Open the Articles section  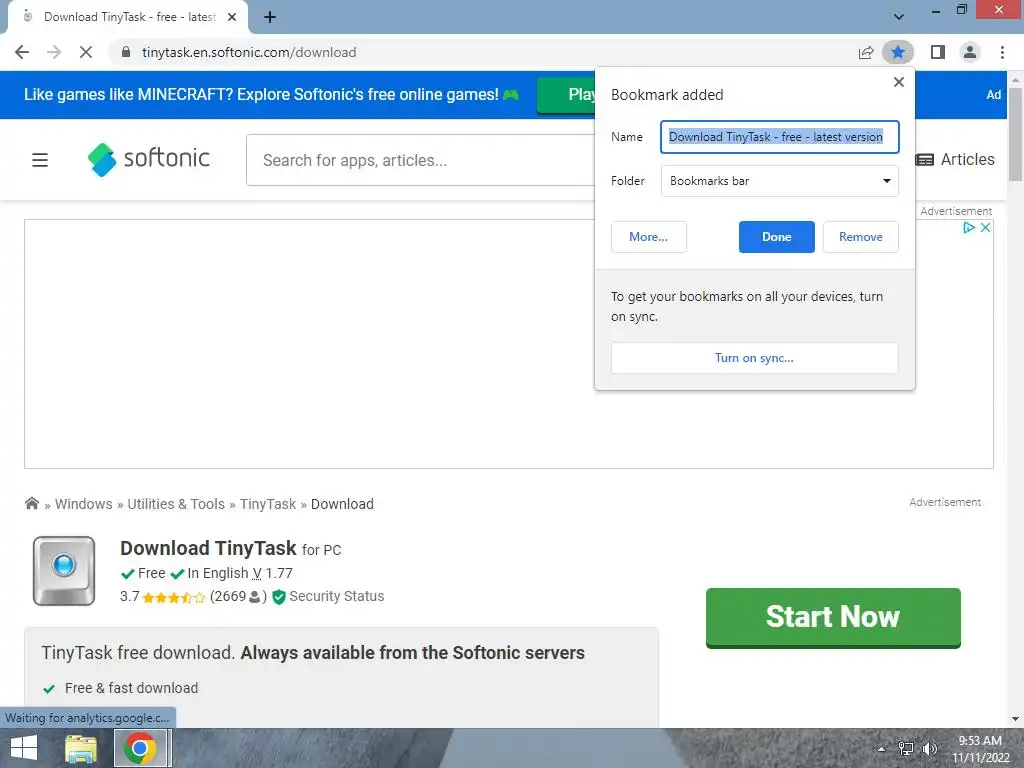coord(955,159)
